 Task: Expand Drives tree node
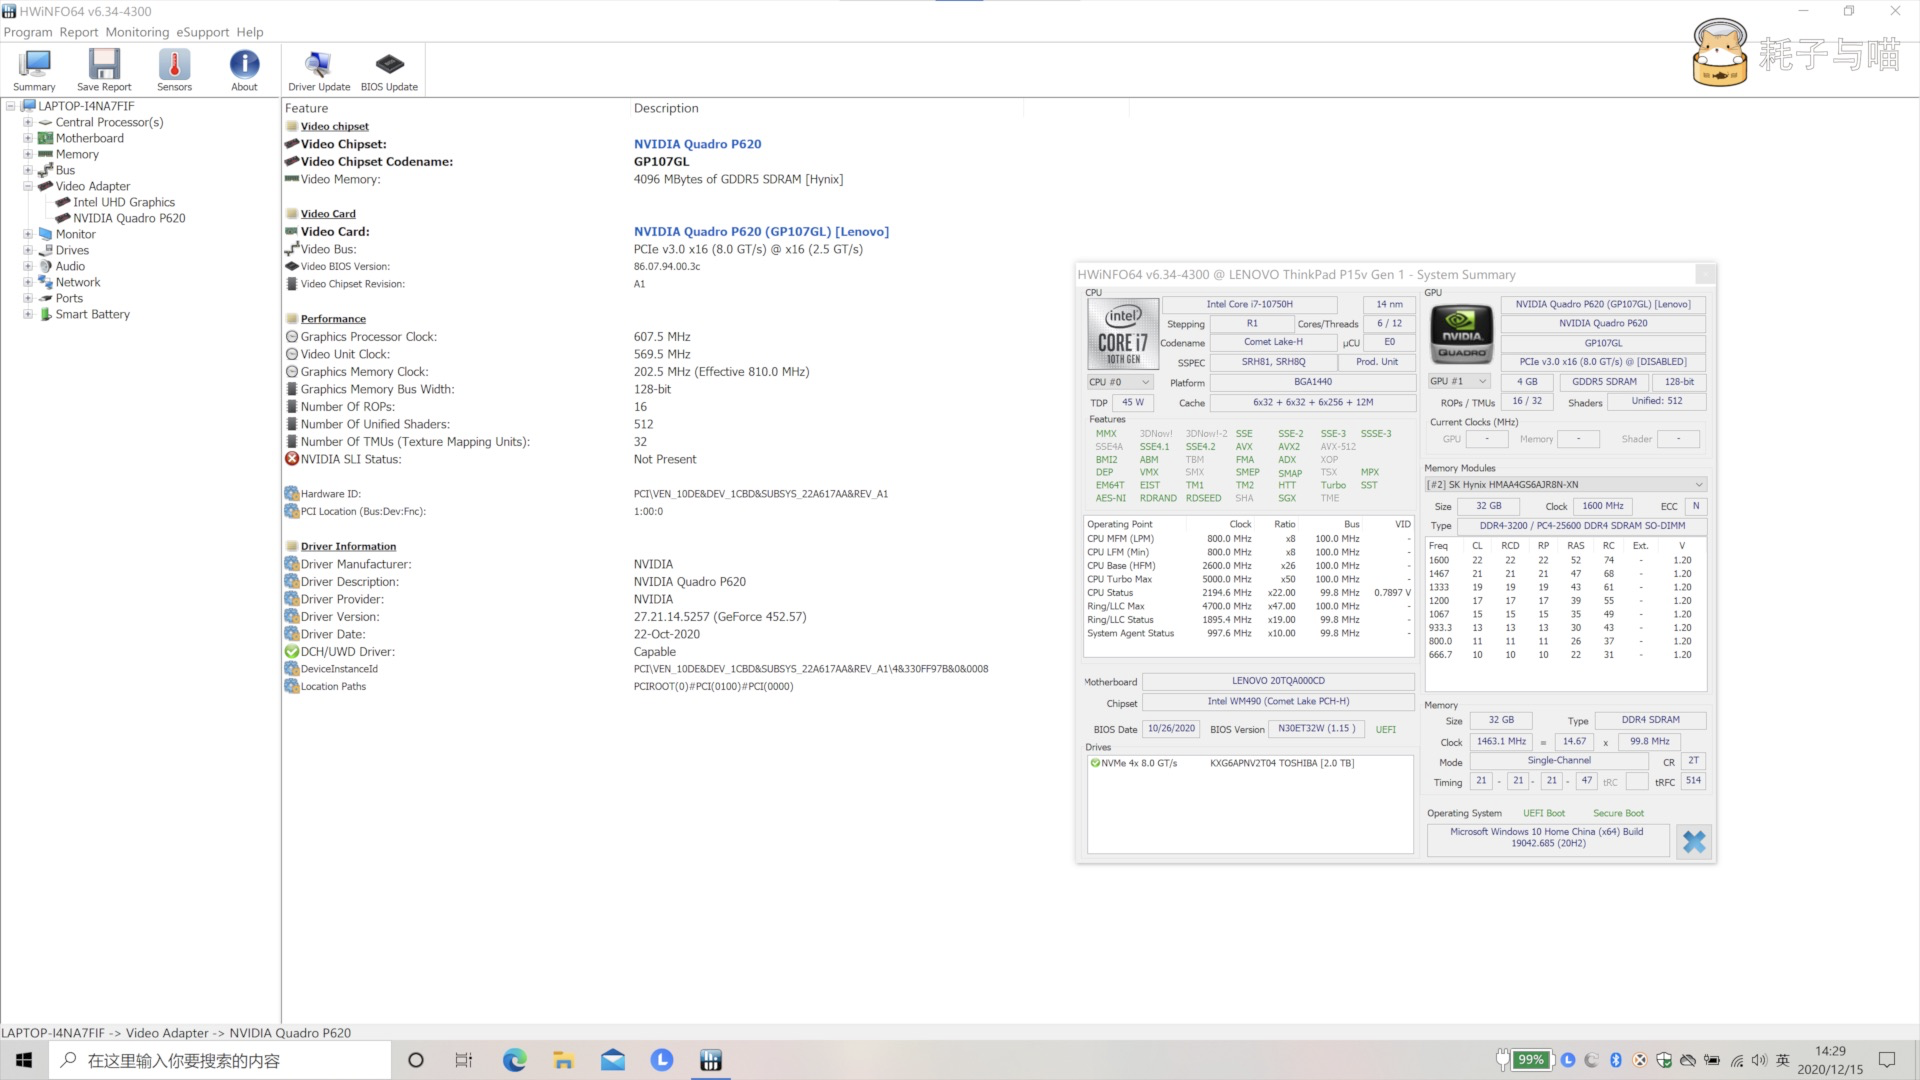click(28, 250)
